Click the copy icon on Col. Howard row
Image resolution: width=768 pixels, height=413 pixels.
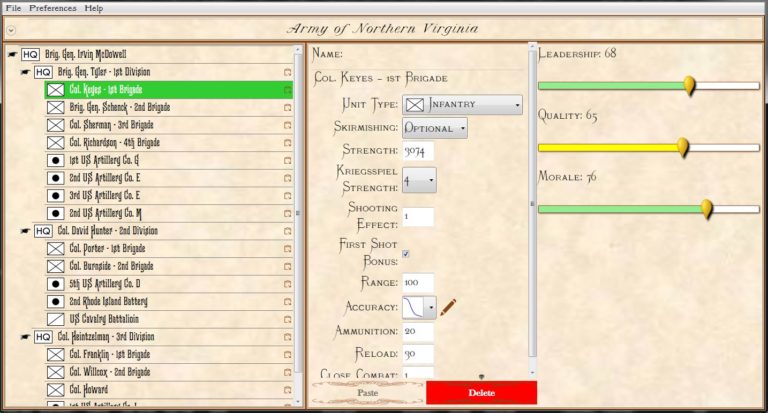pyautogui.click(x=288, y=389)
